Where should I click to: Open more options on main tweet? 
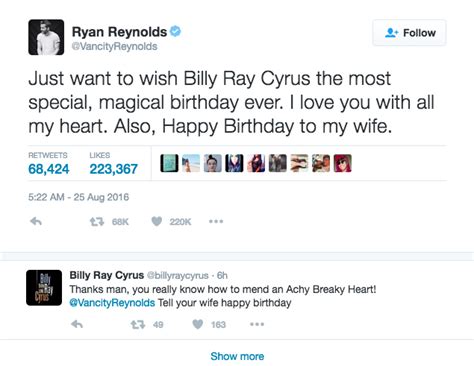pos(216,221)
